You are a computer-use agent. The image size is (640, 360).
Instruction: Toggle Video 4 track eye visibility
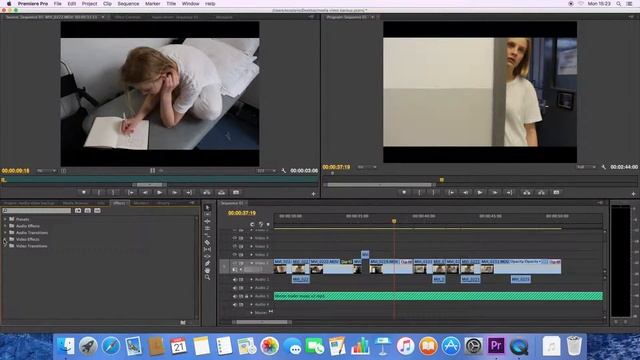pos(235,238)
